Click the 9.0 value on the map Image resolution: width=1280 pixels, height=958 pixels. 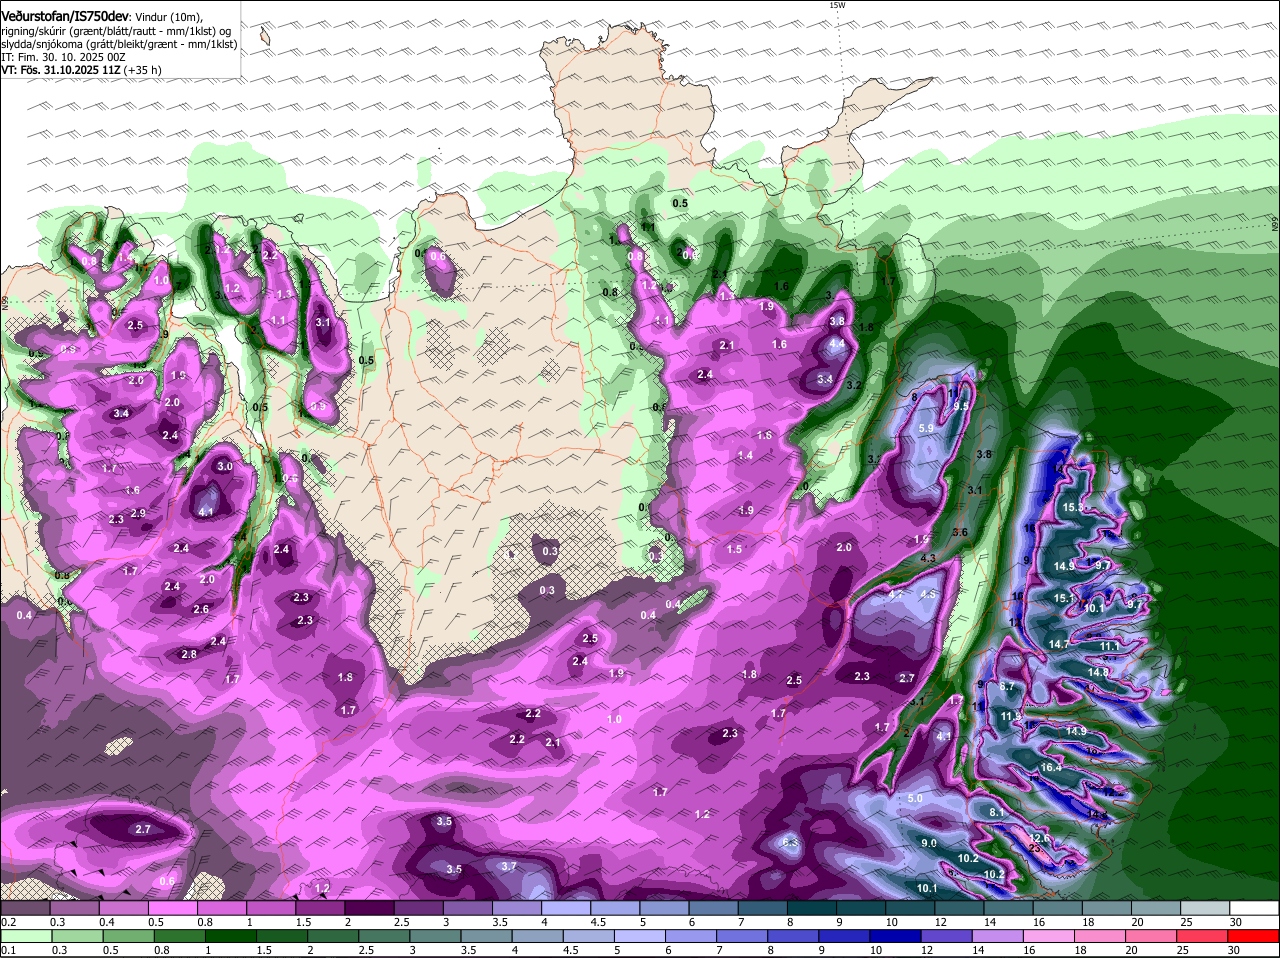(x=929, y=843)
